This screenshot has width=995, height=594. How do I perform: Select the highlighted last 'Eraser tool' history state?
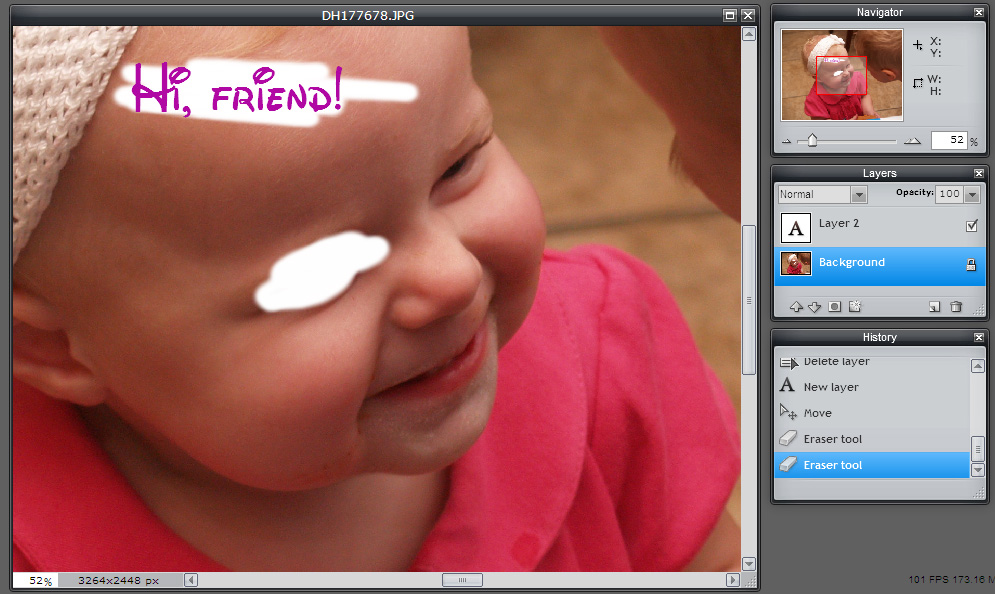coord(872,465)
